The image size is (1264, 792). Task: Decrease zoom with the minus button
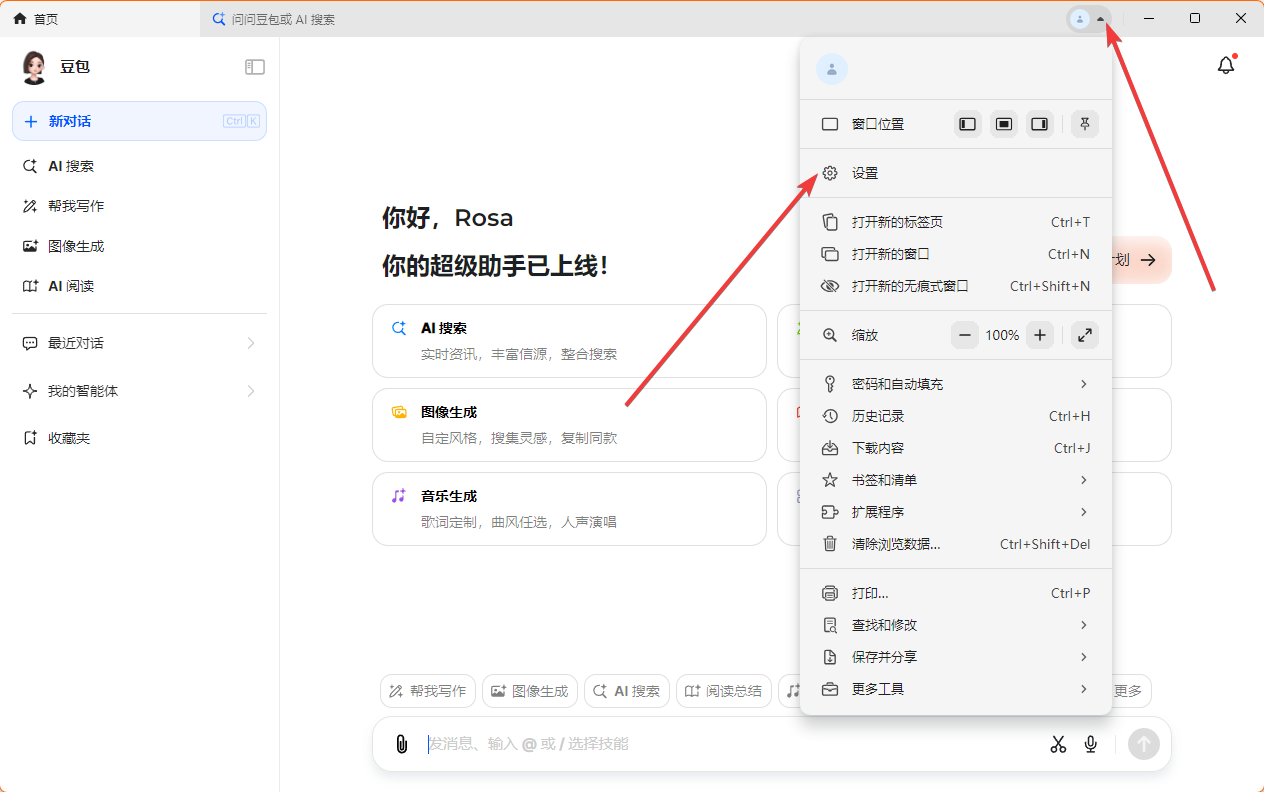pyautogui.click(x=965, y=335)
